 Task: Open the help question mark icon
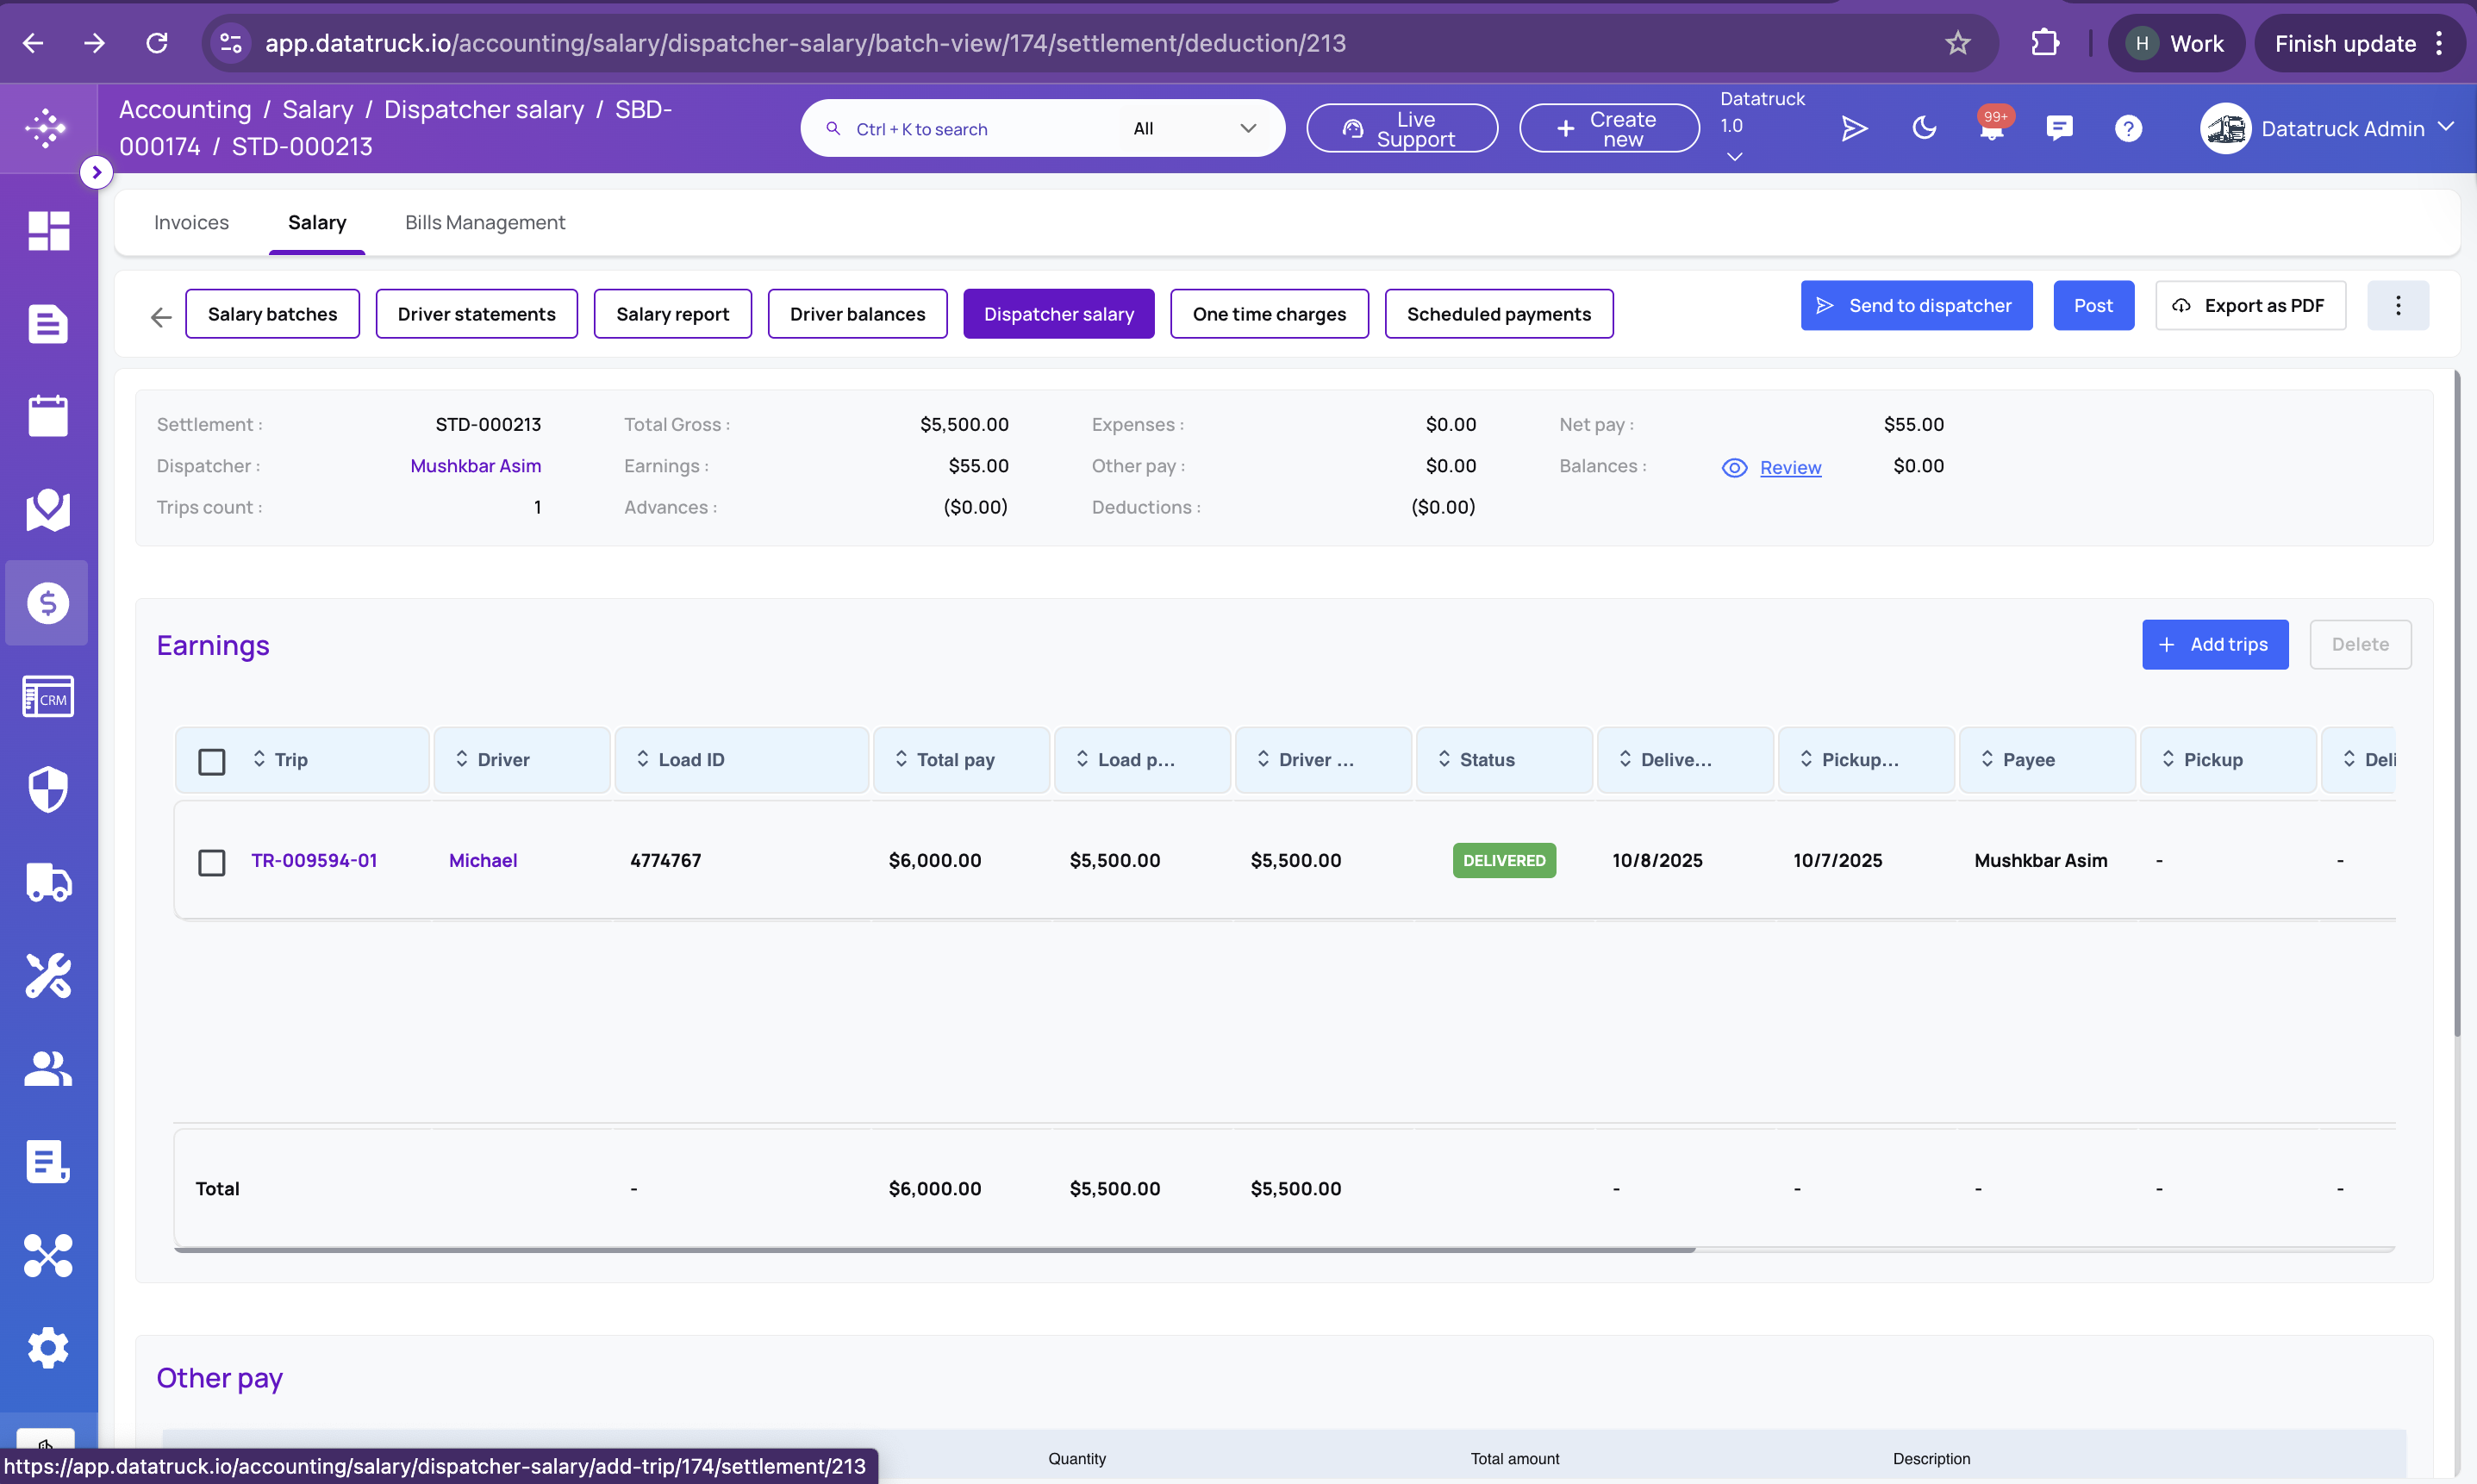pyautogui.click(x=2128, y=128)
